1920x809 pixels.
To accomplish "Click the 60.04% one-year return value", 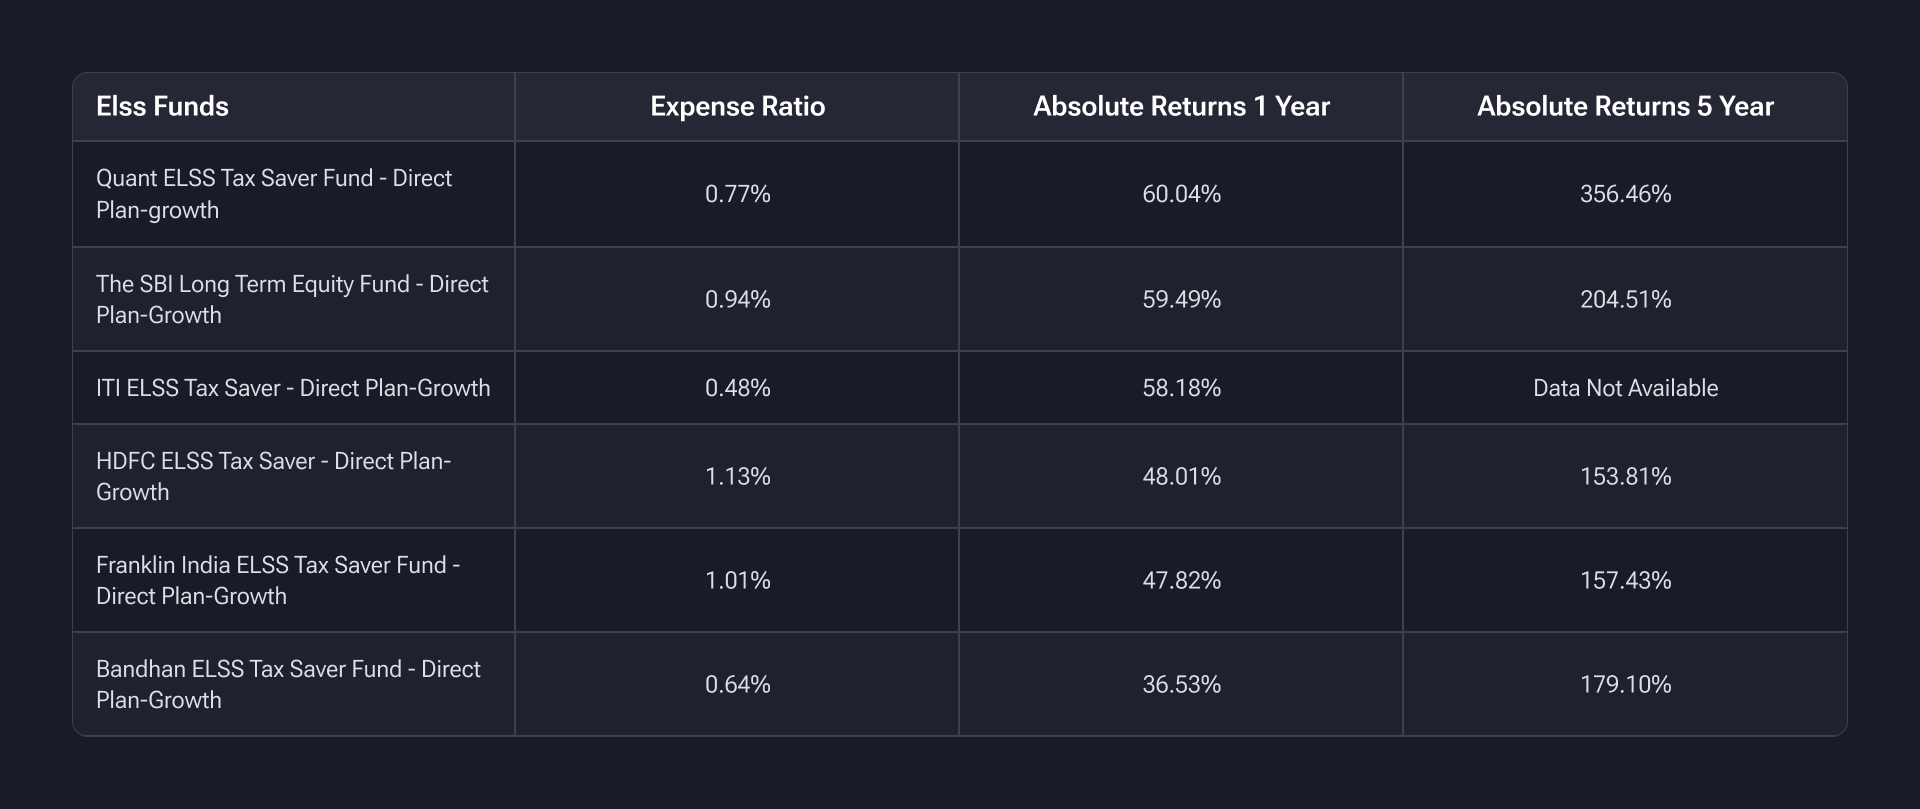I will click(1181, 194).
